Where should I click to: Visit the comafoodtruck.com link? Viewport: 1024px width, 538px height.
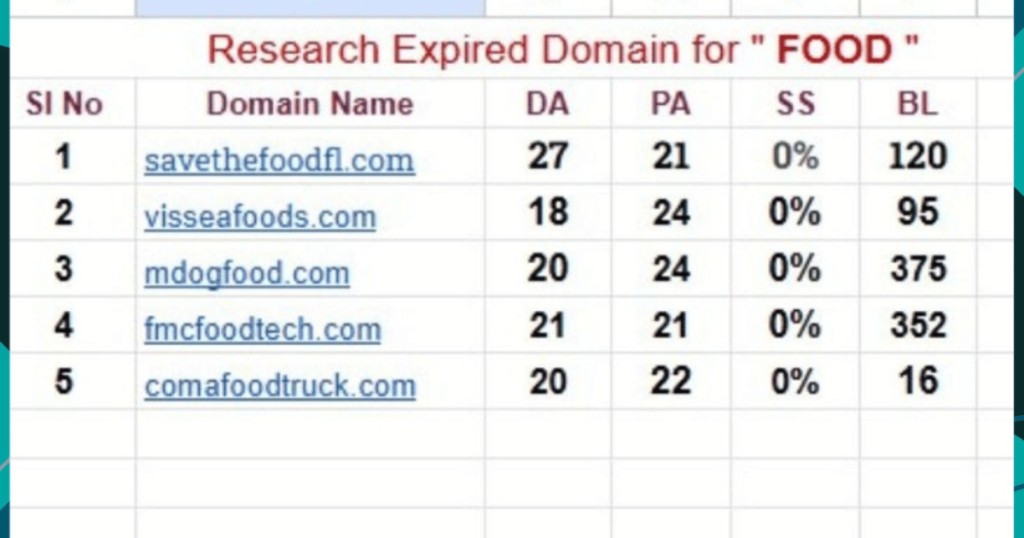280,385
